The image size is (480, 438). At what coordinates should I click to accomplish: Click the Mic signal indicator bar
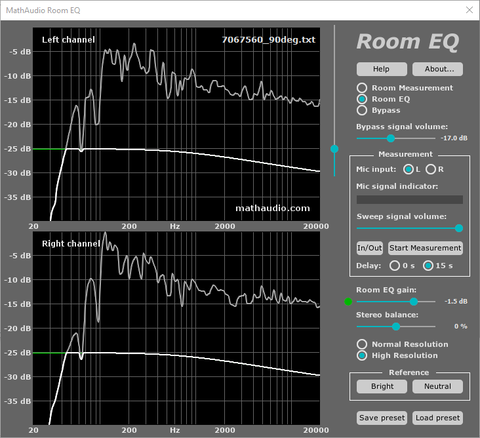(x=410, y=200)
